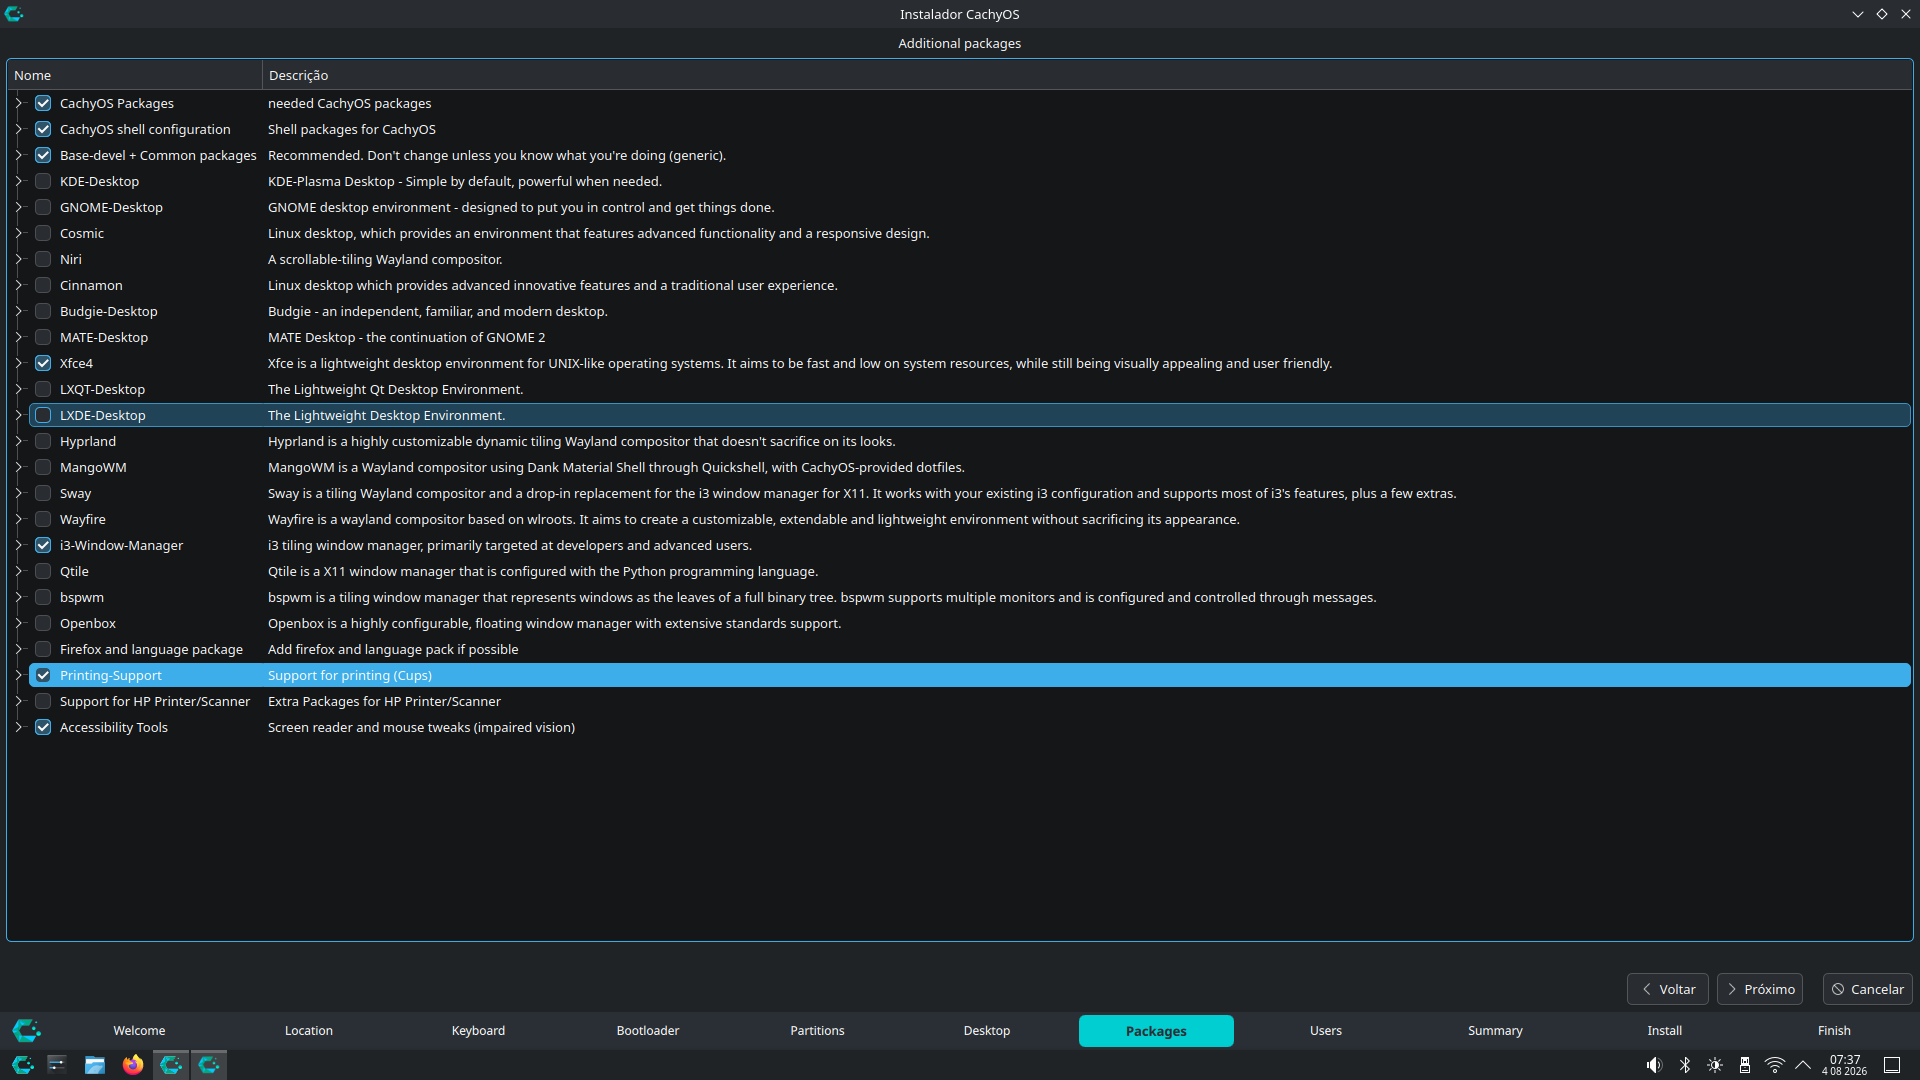Click the CachyOS window icon in the title bar
Screen dimensions: 1920x1080
(14, 14)
